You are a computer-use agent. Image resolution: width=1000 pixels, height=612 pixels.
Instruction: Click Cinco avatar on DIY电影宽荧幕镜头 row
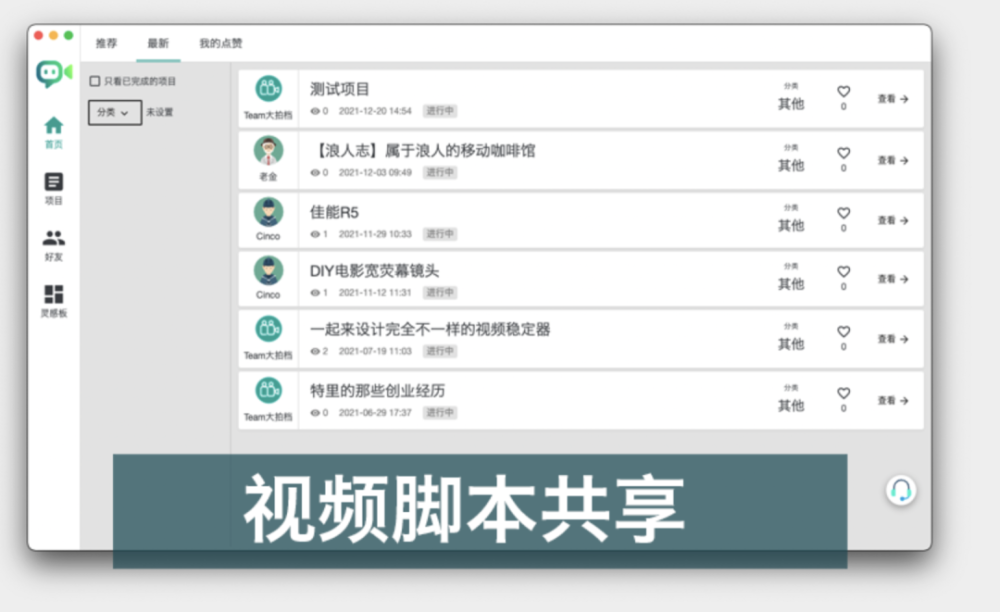[x=268, y=271]
